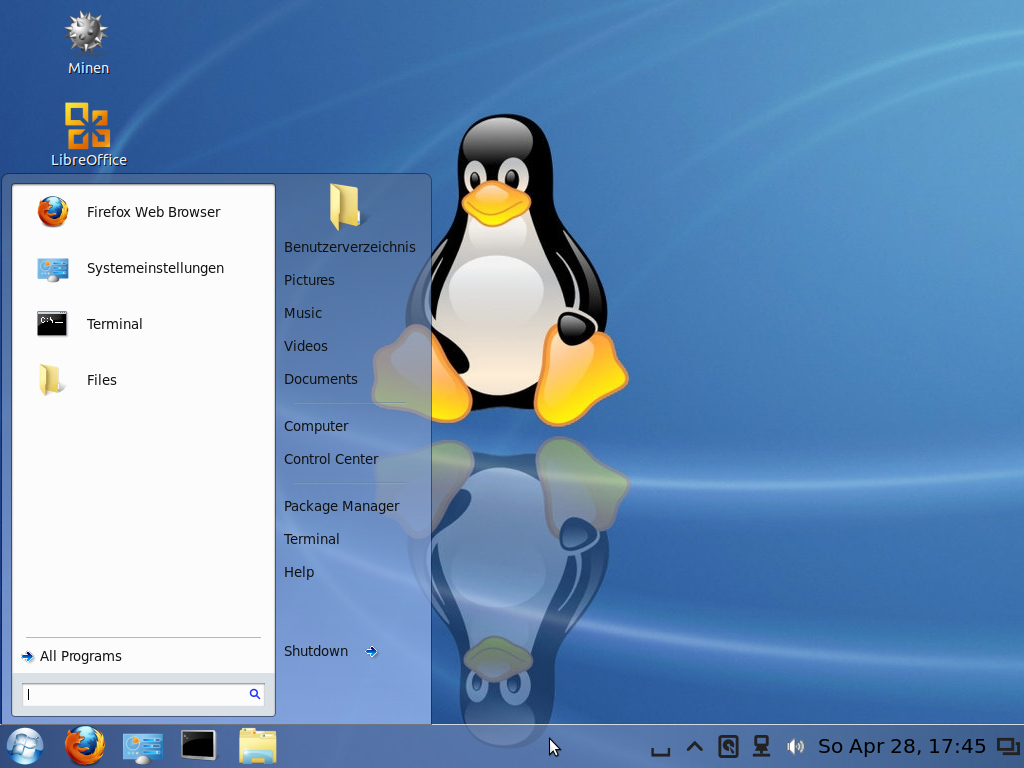Open Help from the start menu
This screenshot has width=1024, height=768.
(299, 573)
